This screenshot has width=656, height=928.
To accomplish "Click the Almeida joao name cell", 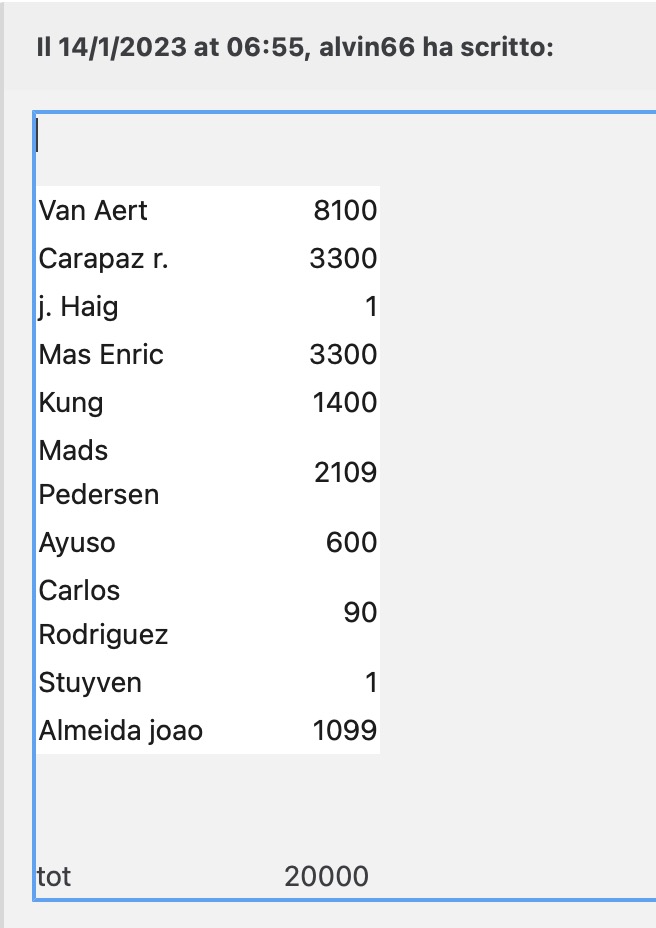I will (121, 731).
